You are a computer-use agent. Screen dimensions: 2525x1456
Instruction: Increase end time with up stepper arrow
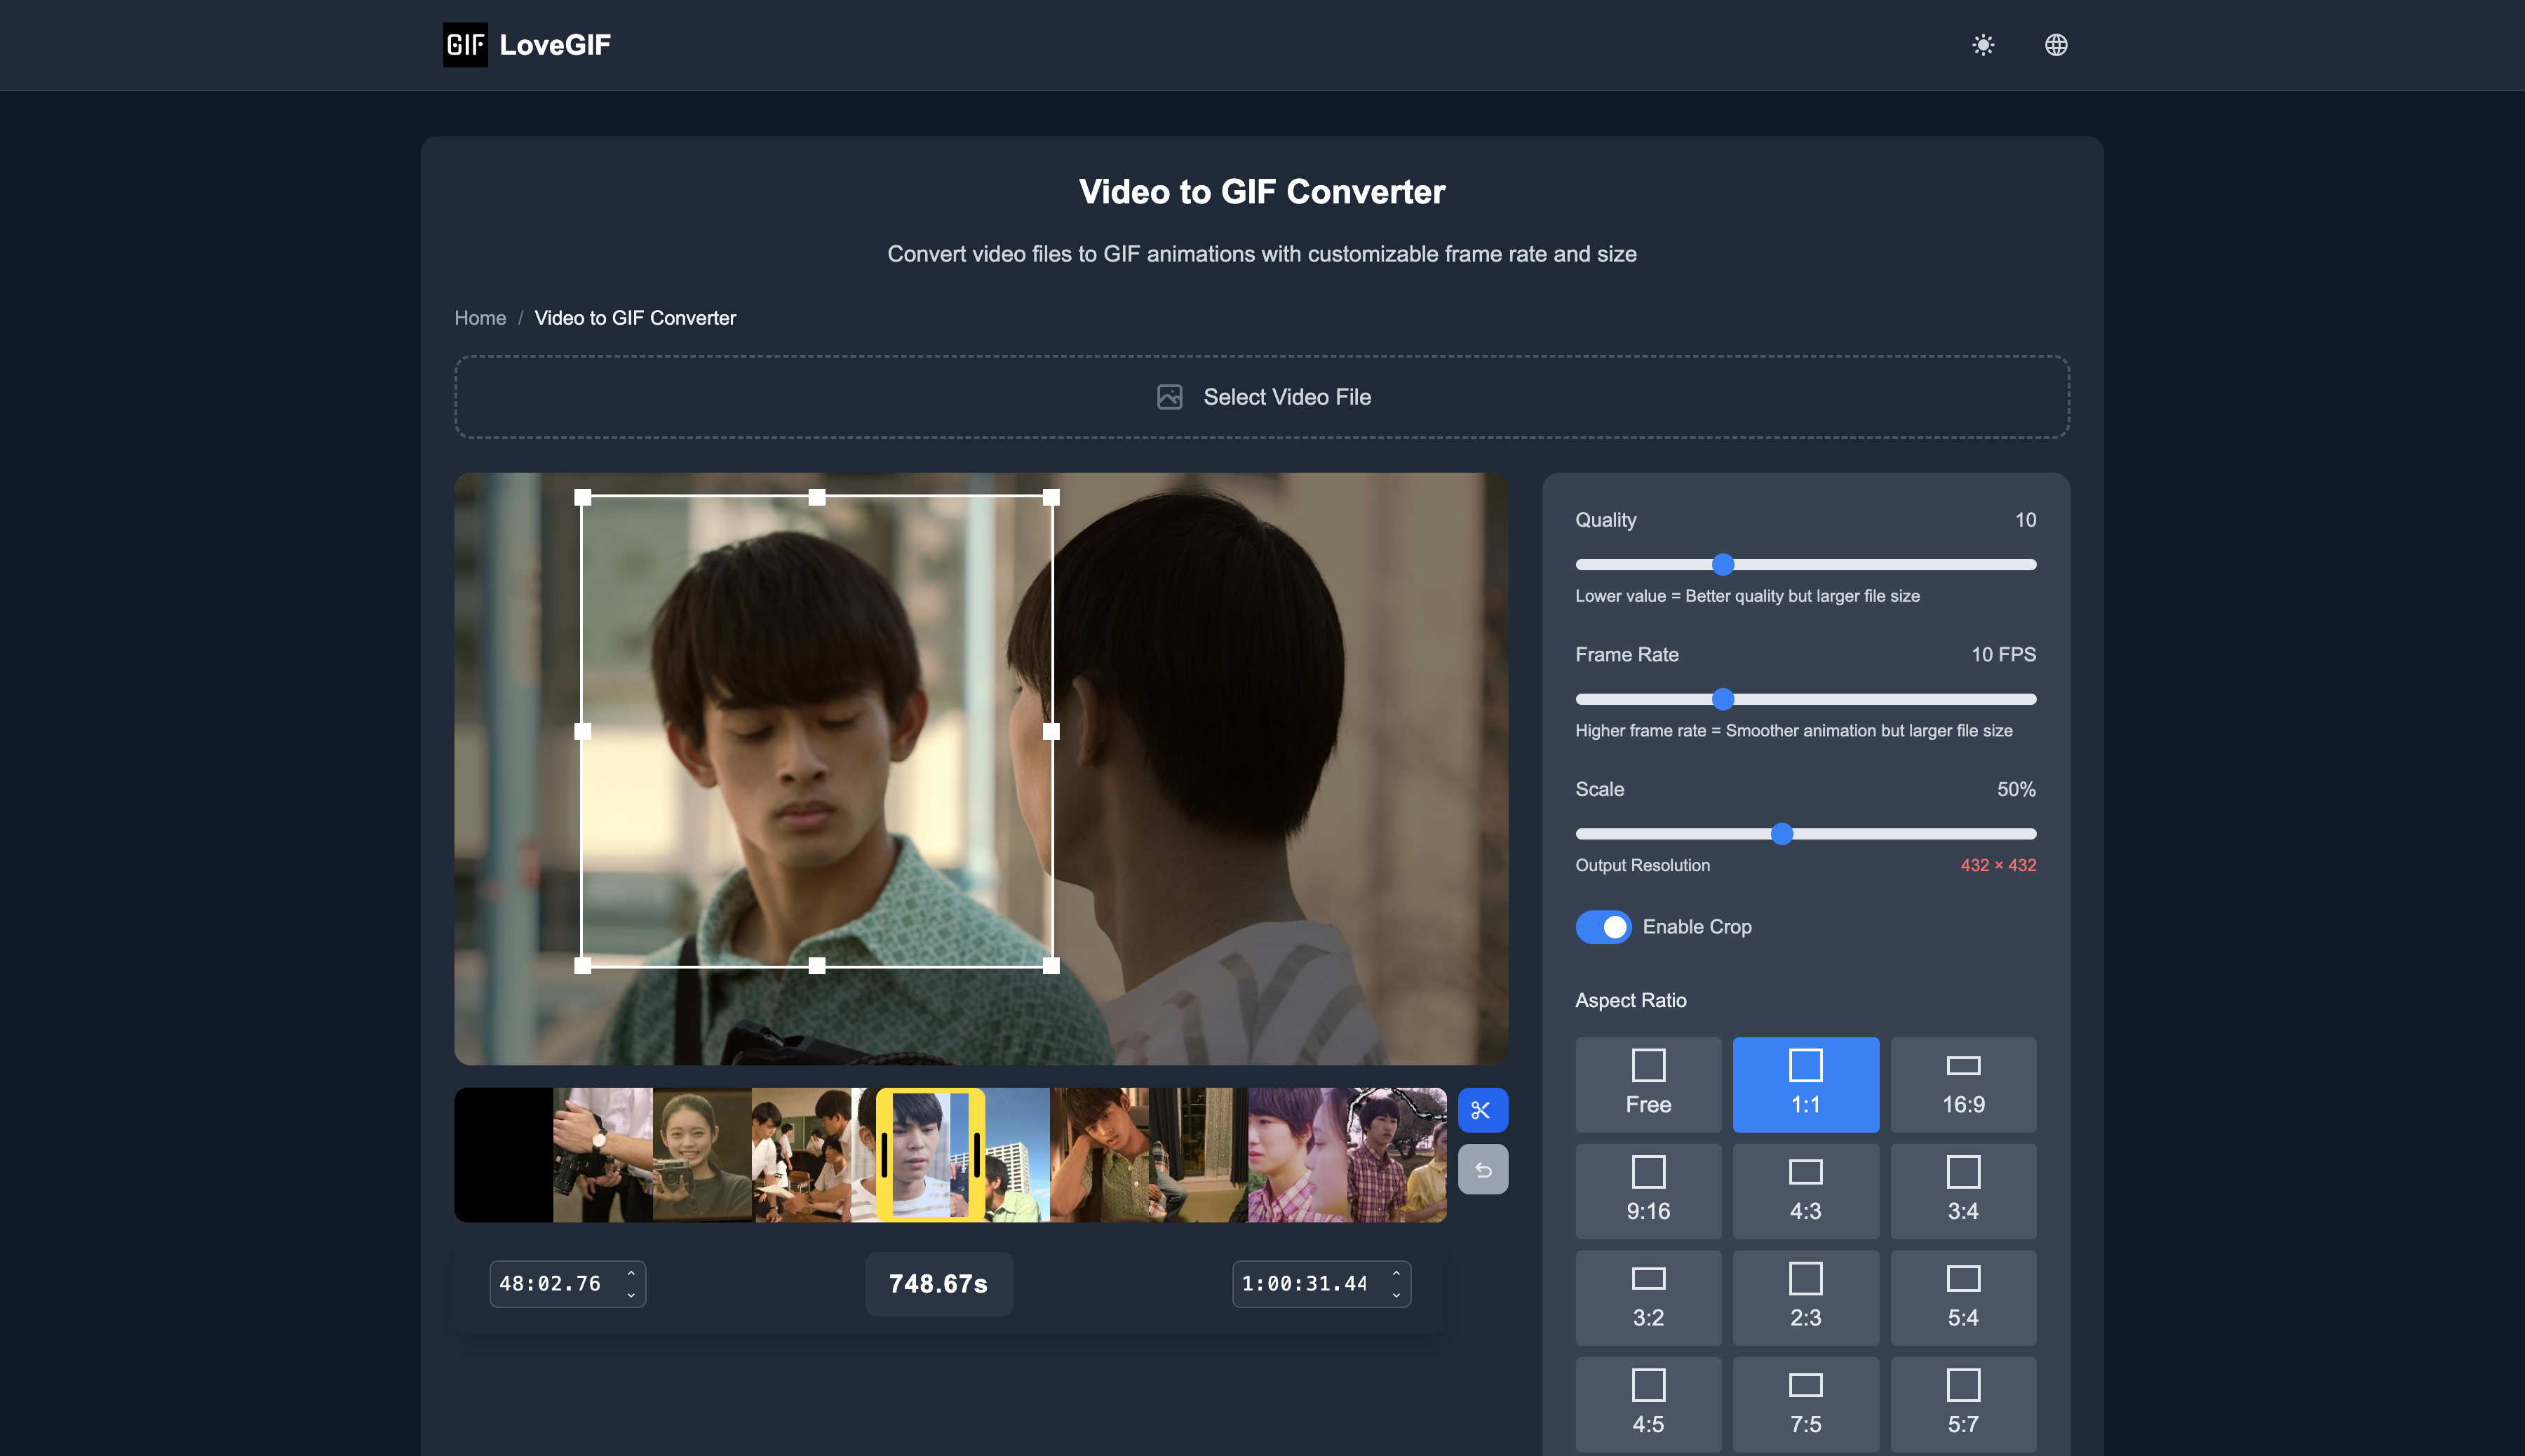click(x=1396, y=1274)
